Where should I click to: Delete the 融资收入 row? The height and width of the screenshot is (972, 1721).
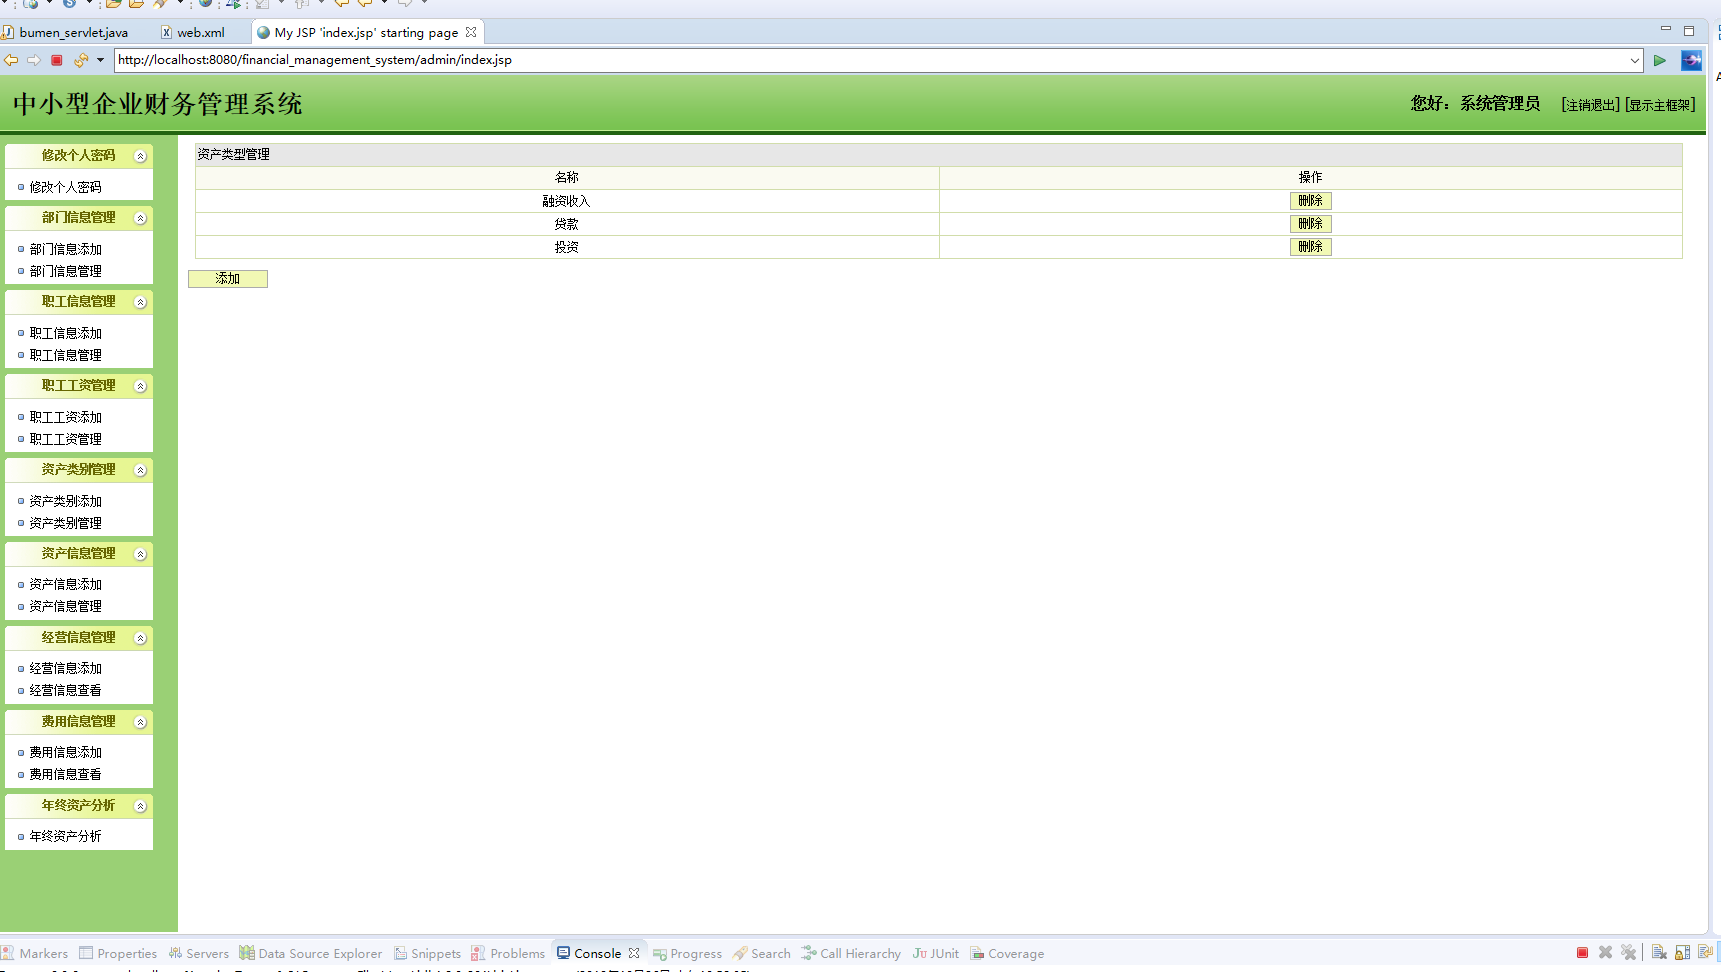click(x=1310, y=201)
